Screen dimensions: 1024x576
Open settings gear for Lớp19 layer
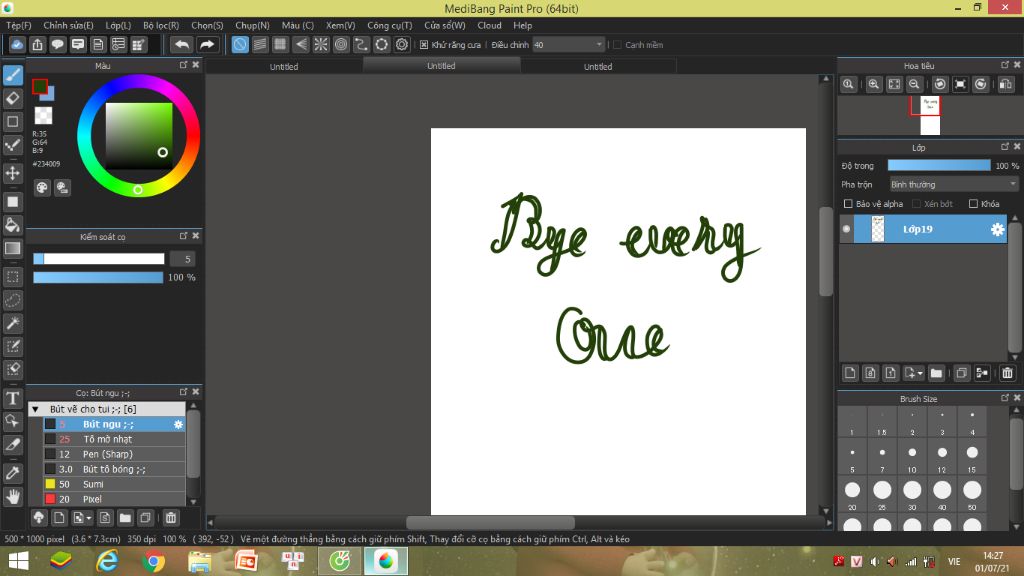click(x=997, y=229)
